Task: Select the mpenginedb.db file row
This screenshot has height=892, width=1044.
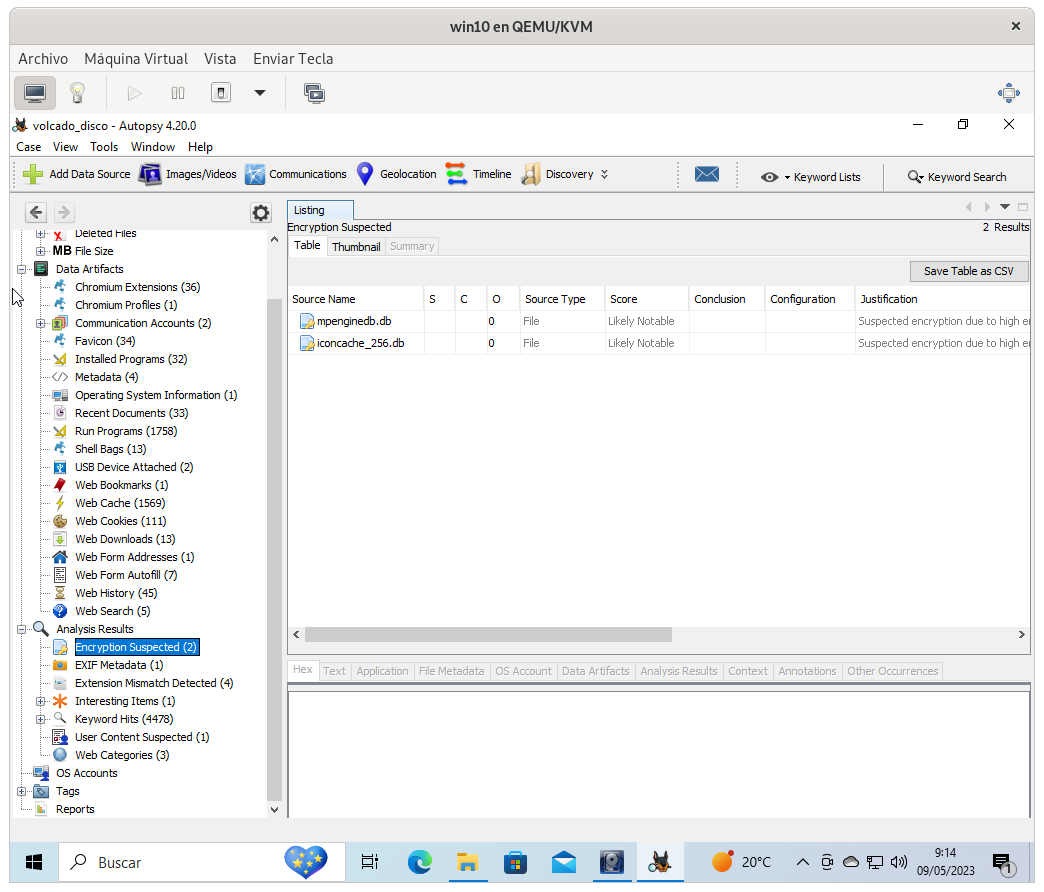Action: tap(353, 321)
